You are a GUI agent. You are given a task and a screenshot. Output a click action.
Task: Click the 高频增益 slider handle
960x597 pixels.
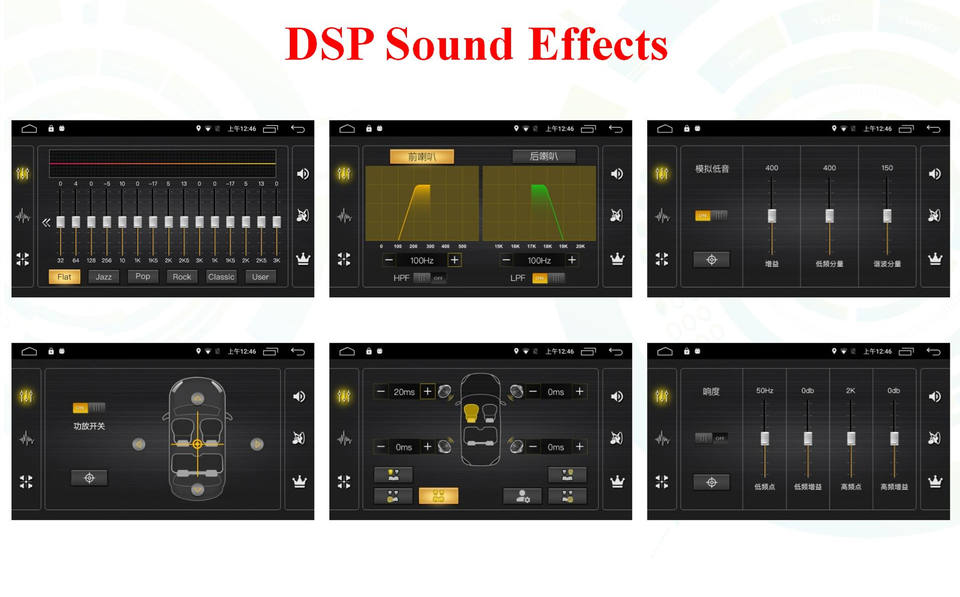(894, 438)
